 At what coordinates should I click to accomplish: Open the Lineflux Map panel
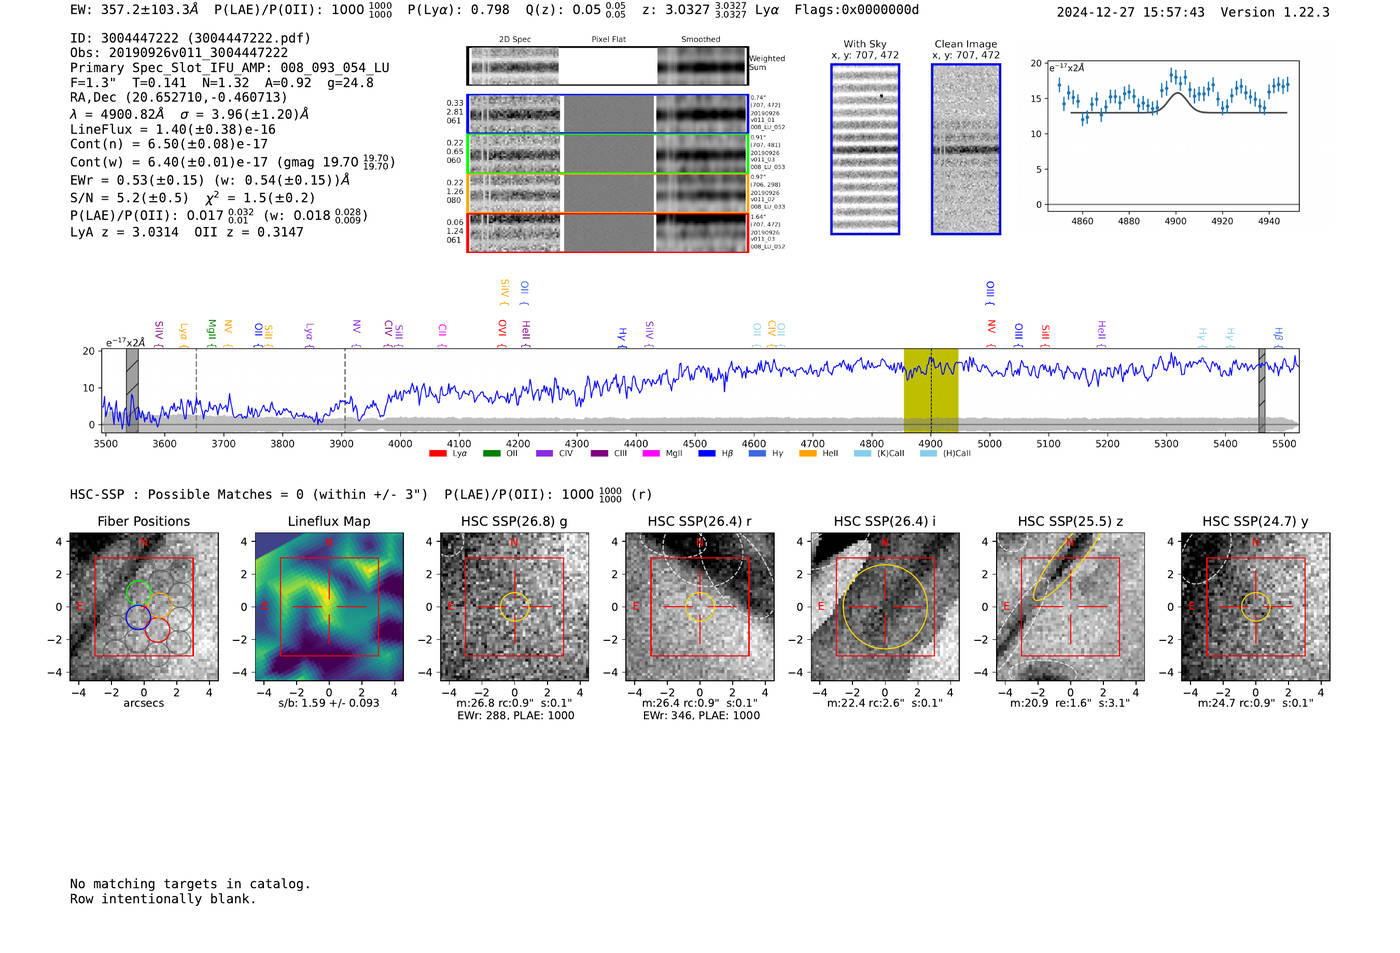329,607
